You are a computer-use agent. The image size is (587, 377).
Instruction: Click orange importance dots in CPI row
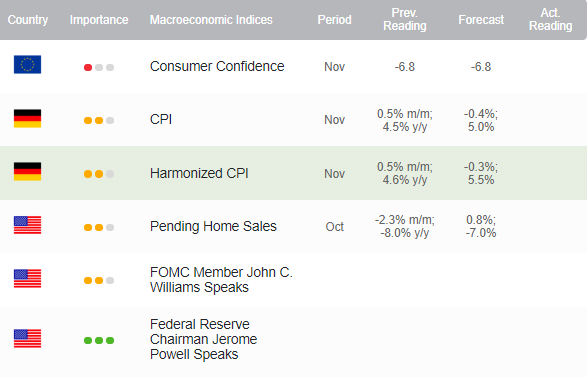[94, 121]
